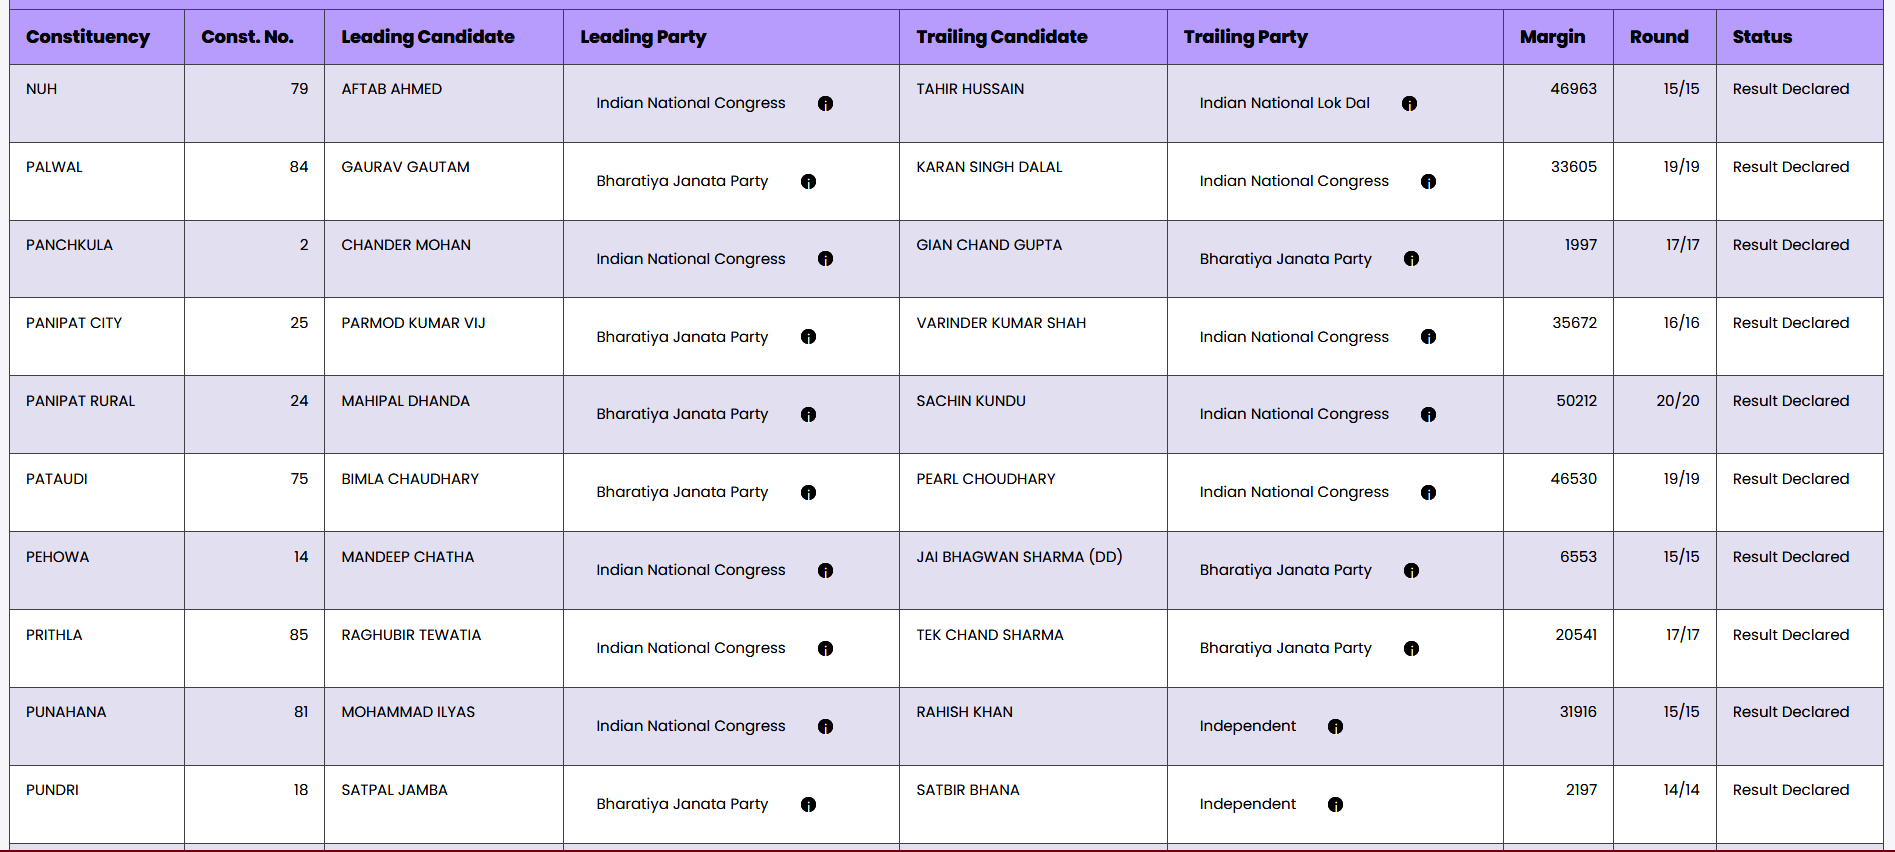The width and height of the screenshot is (1895, 852).
Task: Show info for PEHOWA leading party
Action: coord(825,571)
